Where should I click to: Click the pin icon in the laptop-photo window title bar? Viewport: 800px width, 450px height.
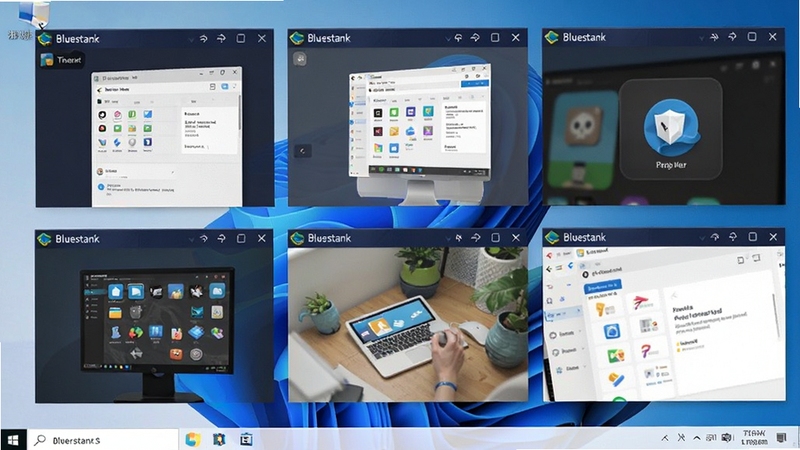pyautogui.click(x=459, y=238)
